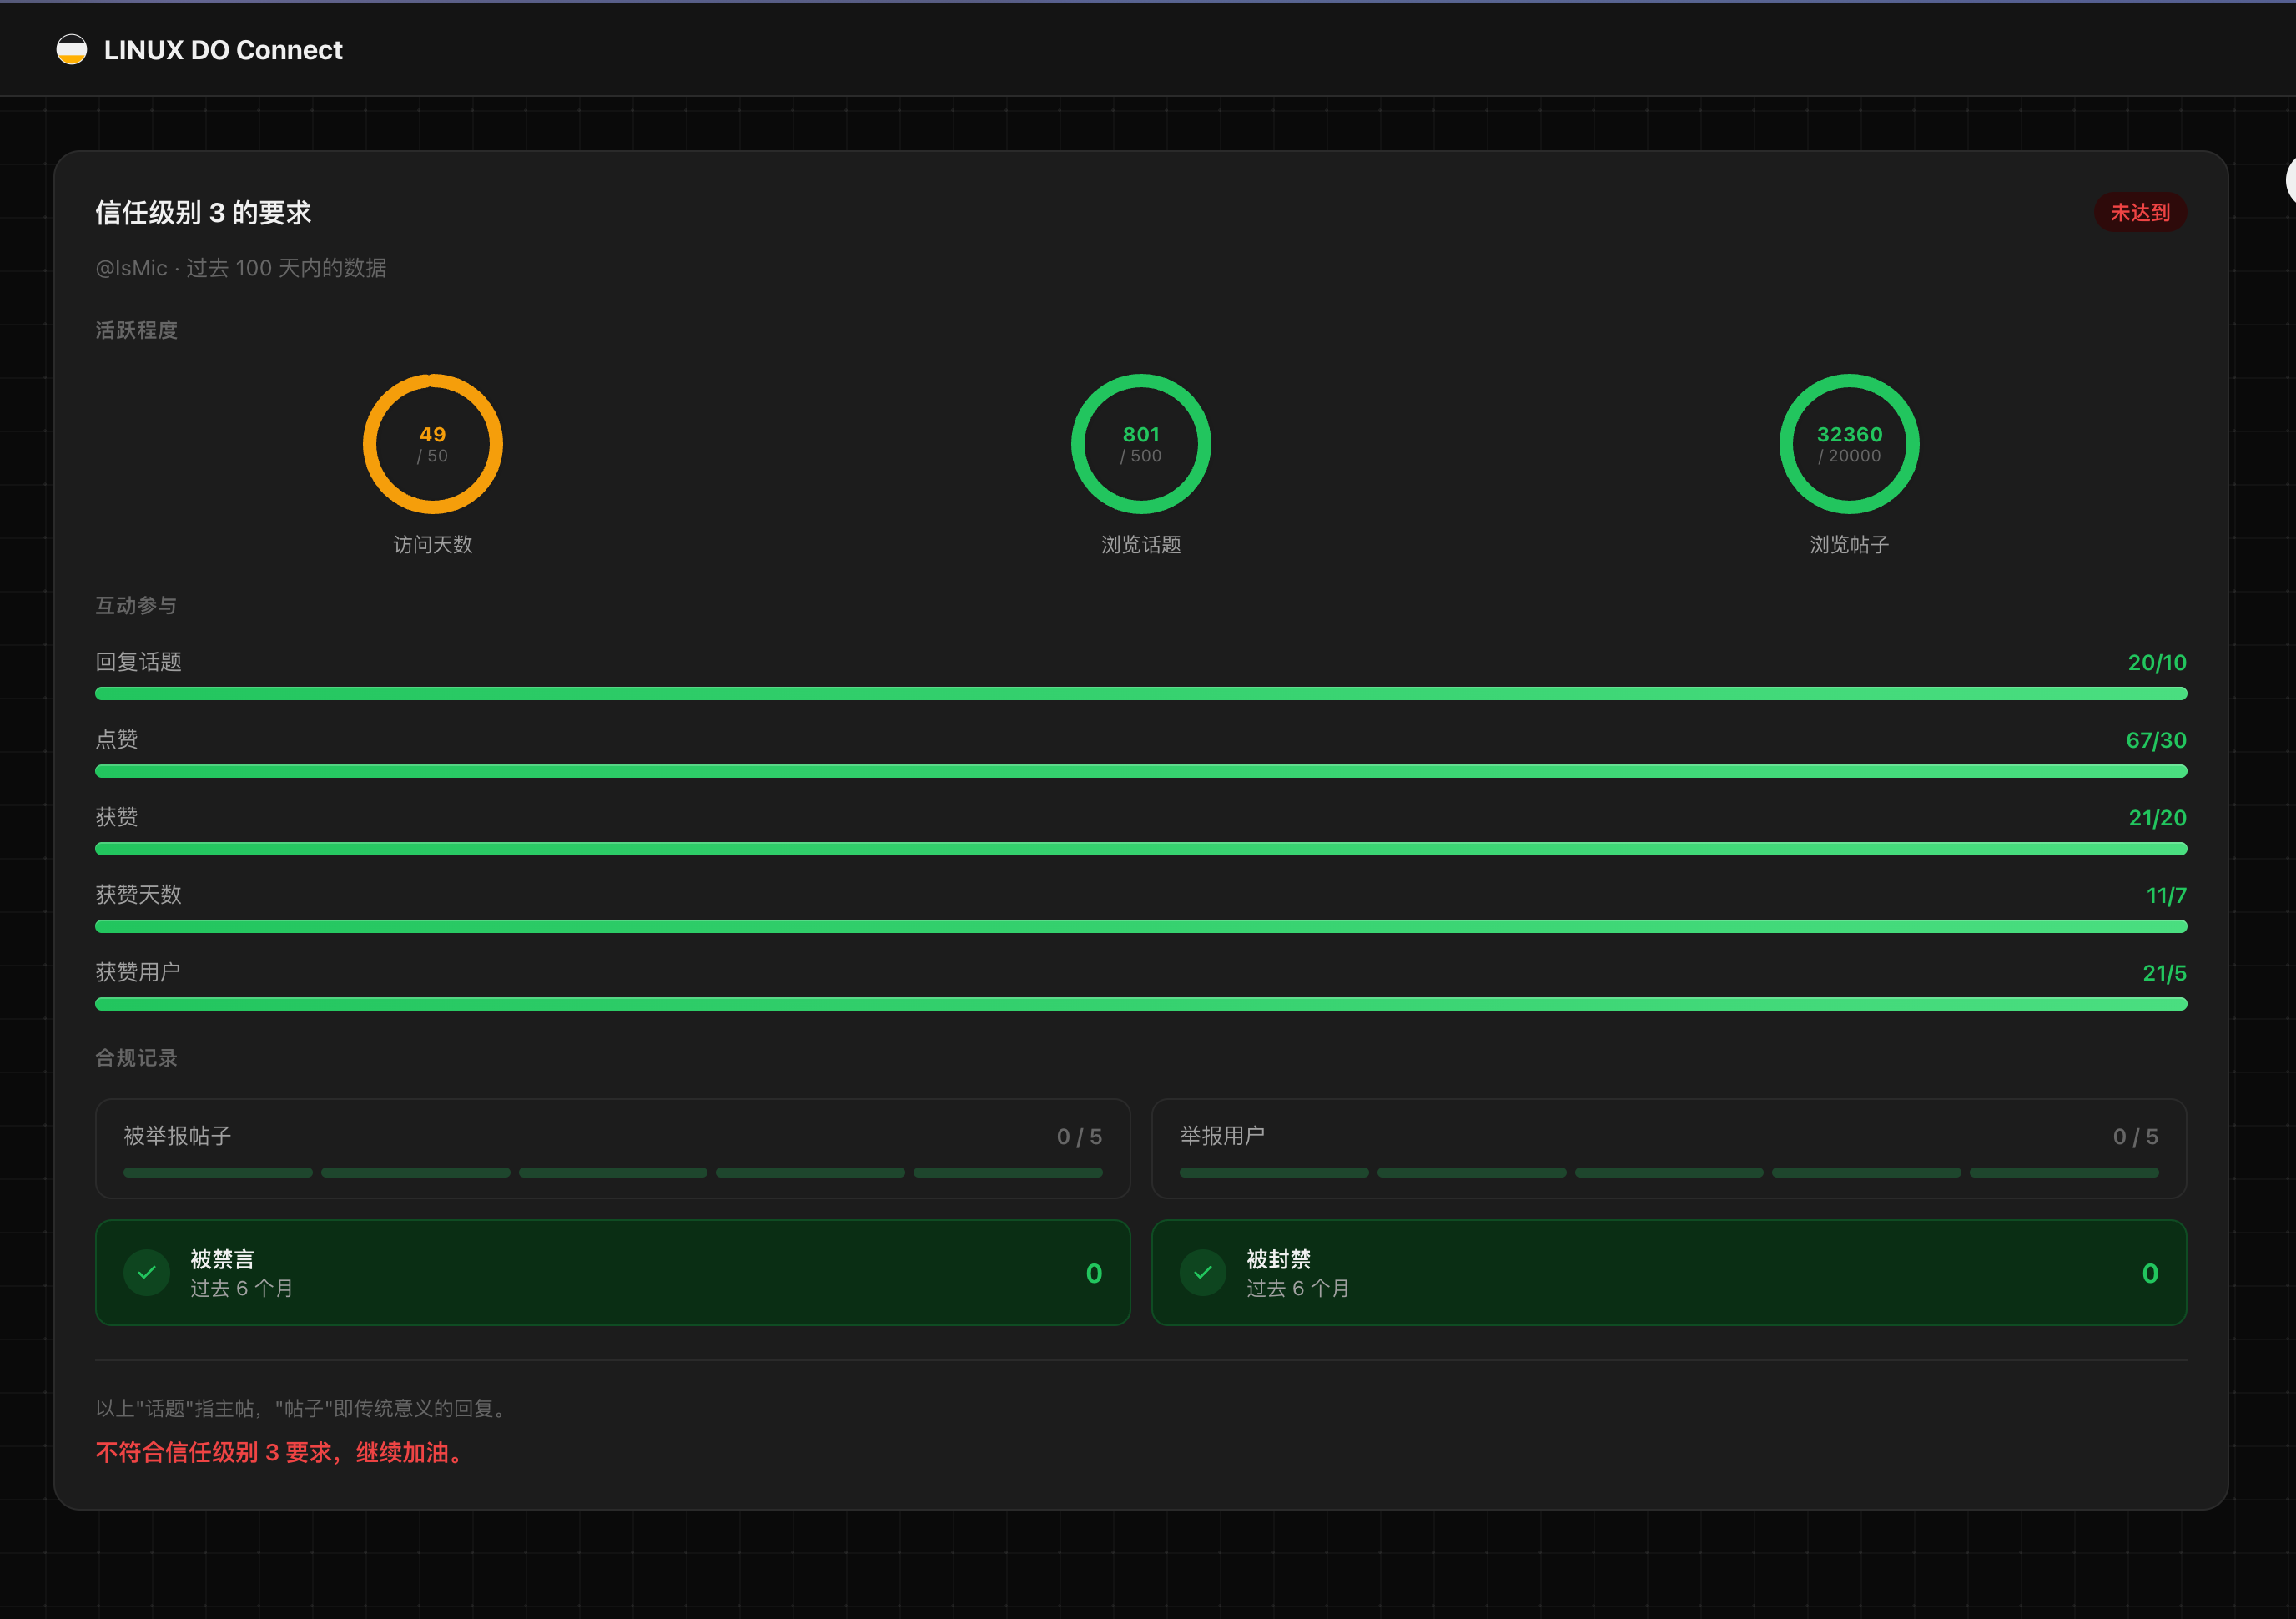Open the LINUX DO Connect title link
Screen dimensions: 2296x1619
(x=223, y=50)
